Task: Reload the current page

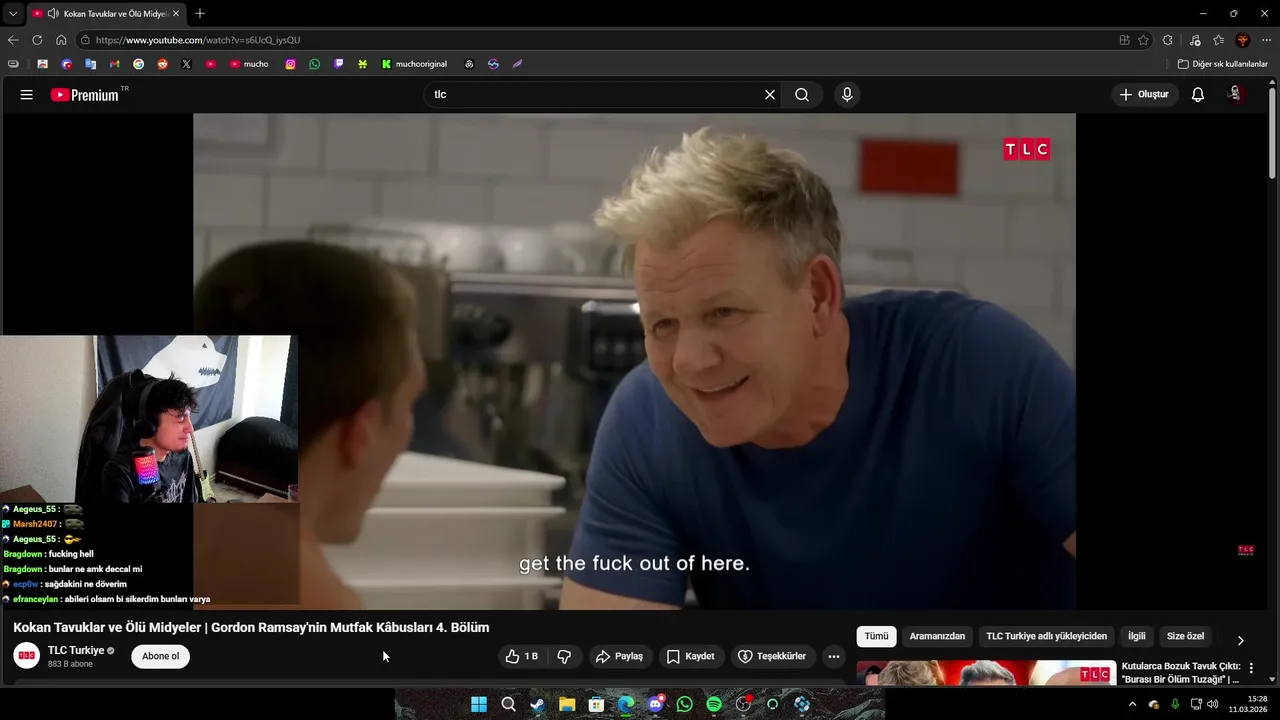Action: tap(37, 40)
